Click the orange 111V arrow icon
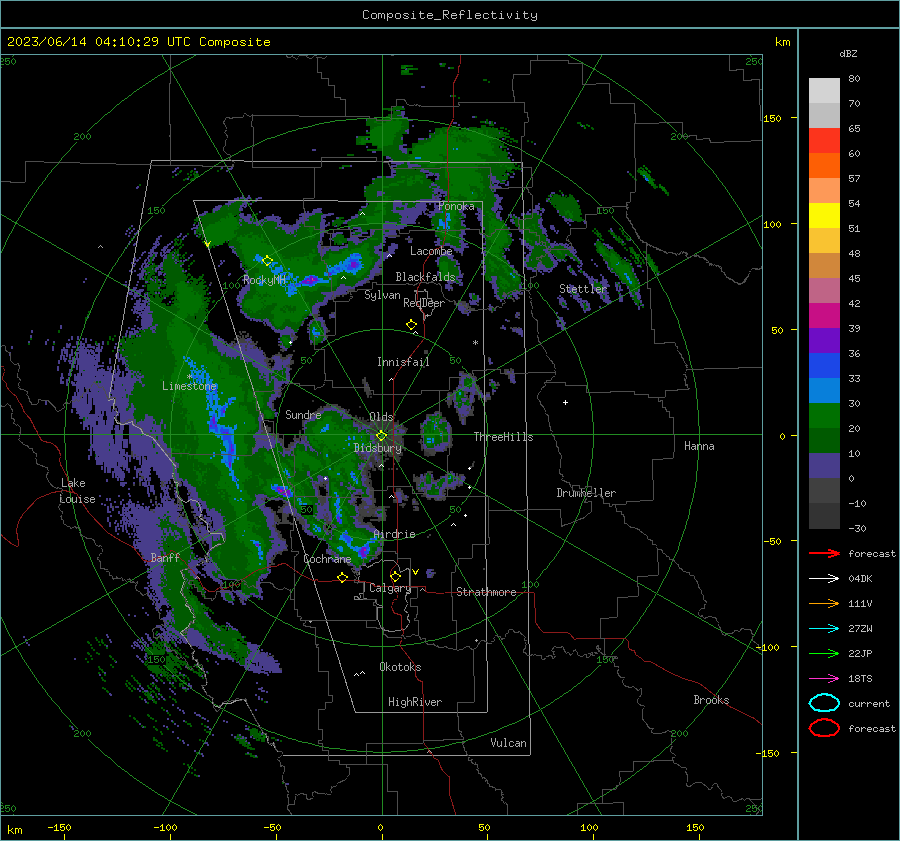 coord(824,603)
